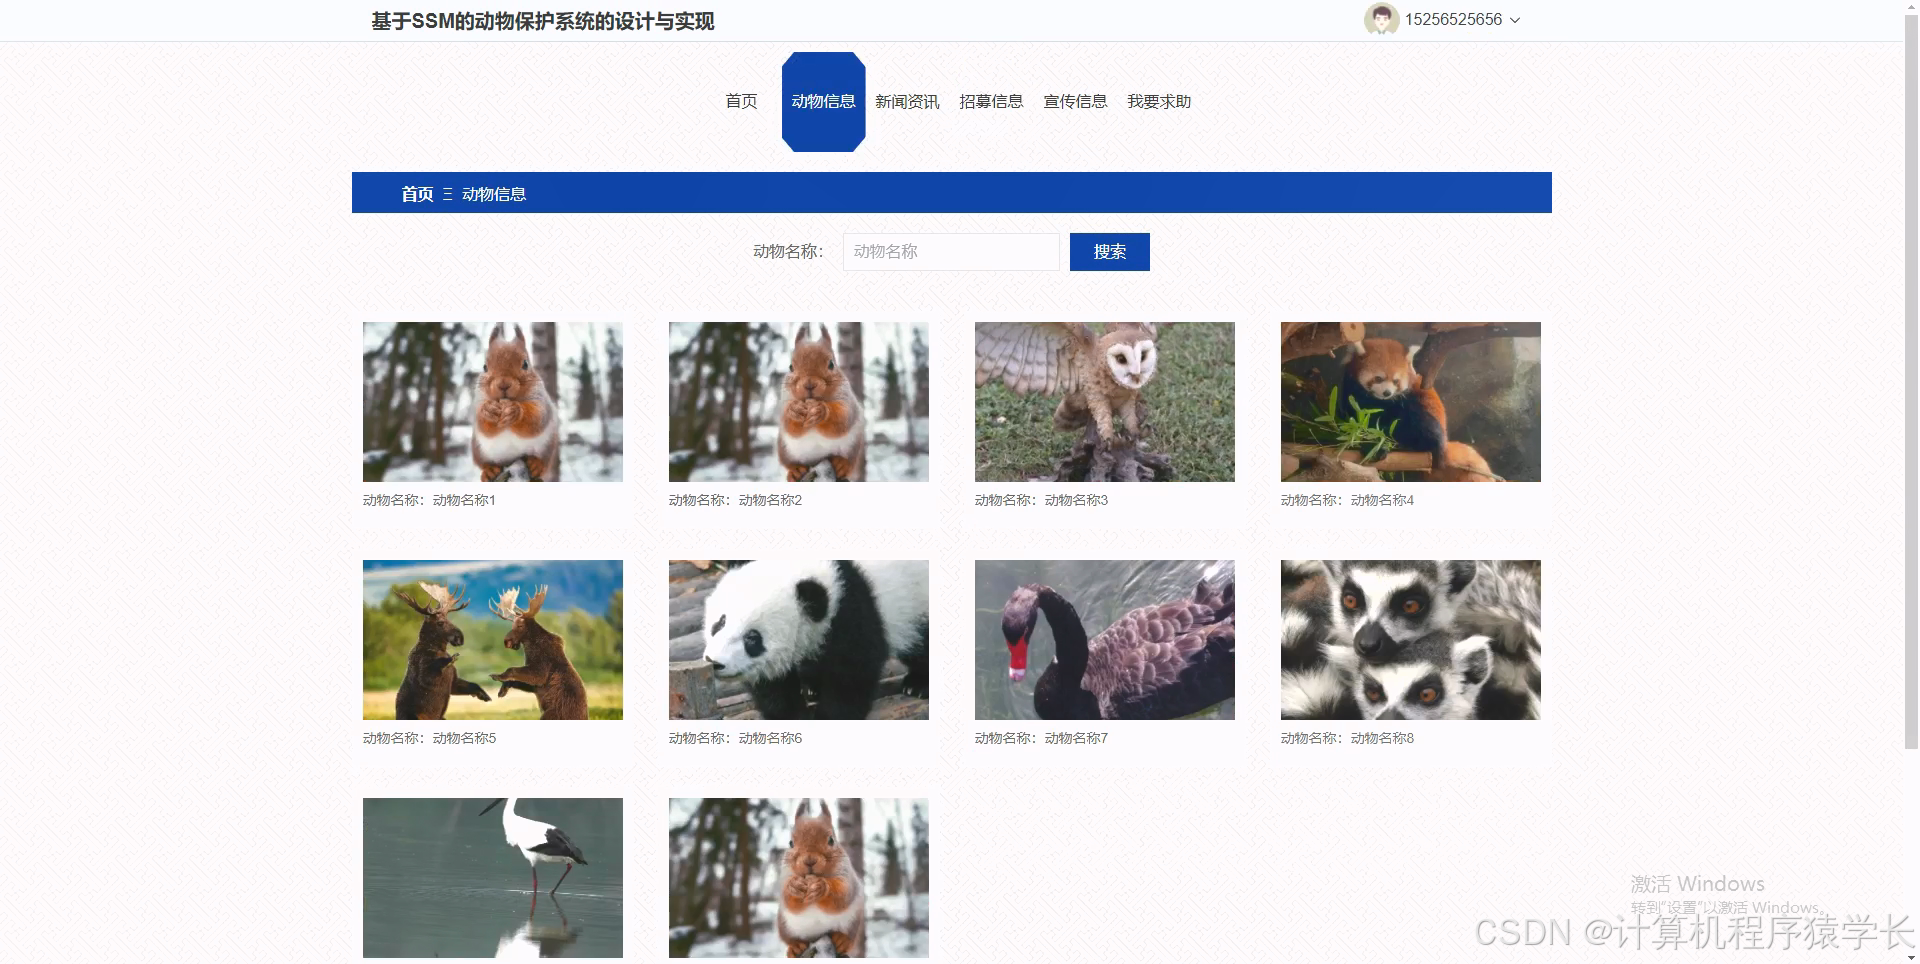Click the 动物名称5 moose image
Image resolution: width=1920 pixels, height=964 pixels.
pyautogui.click(x=492, y=639)
